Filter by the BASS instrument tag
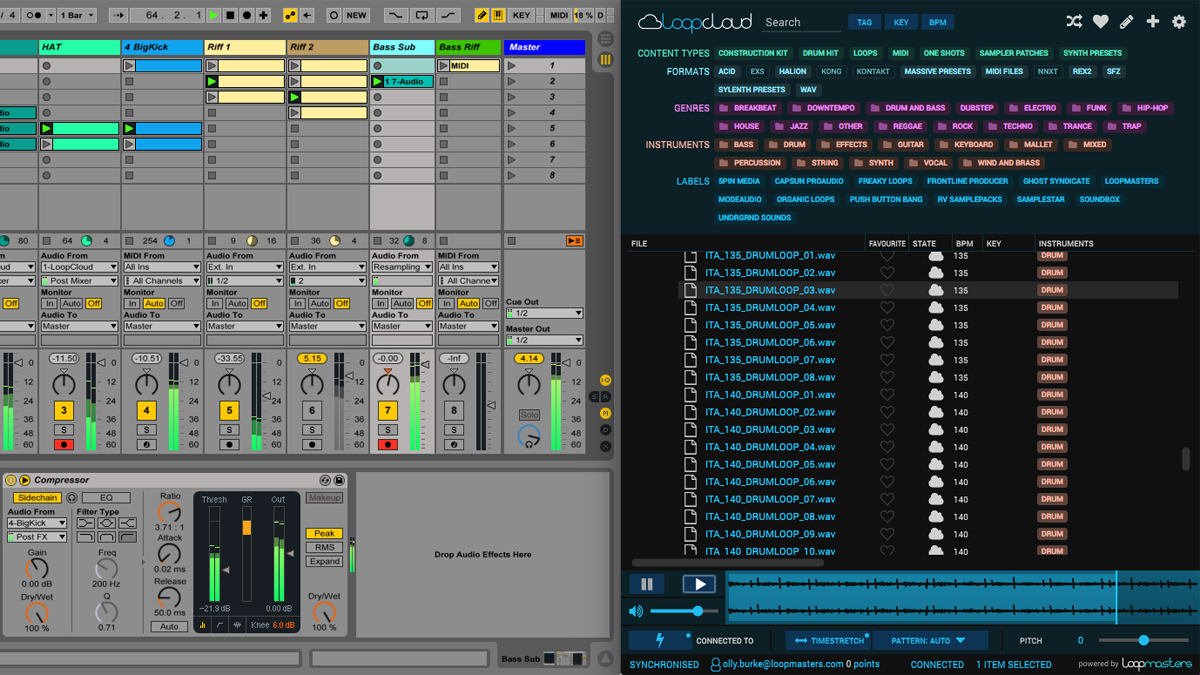1200x675 pixels. 738,144
